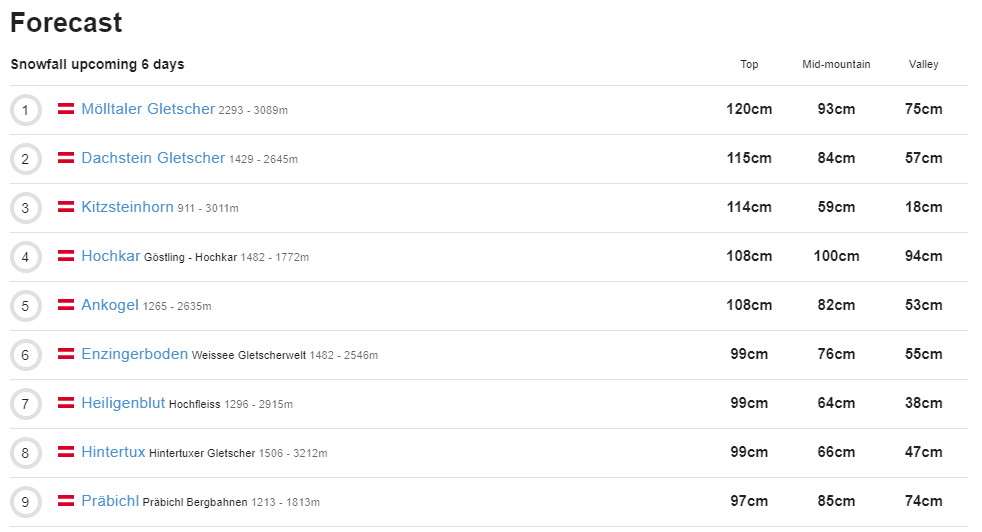Go to the Kitzsteinhorn resort page
The width and height of the screenshot is (982, 532).
click(x=127, y=207)
